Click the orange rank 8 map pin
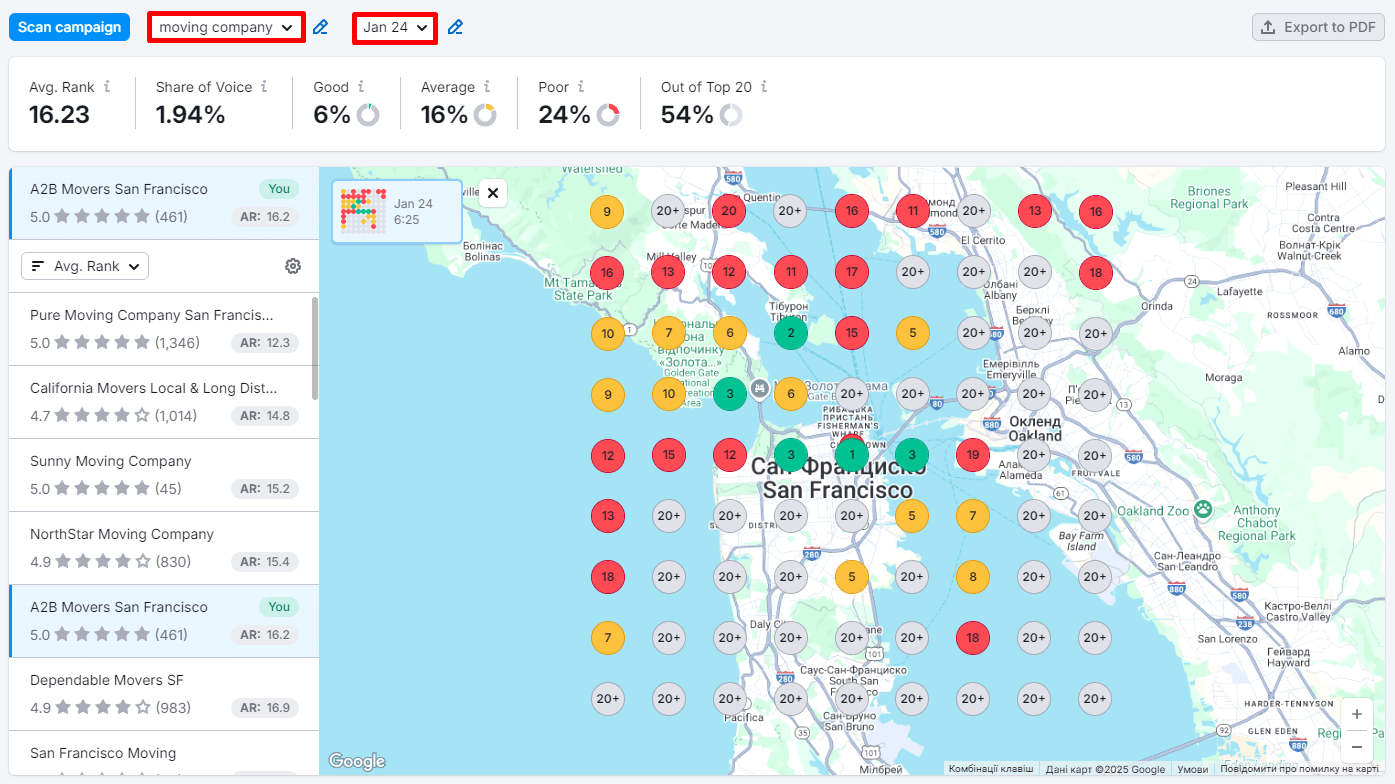This screenshot has width=1395, height=784. (x=973, y=577)
